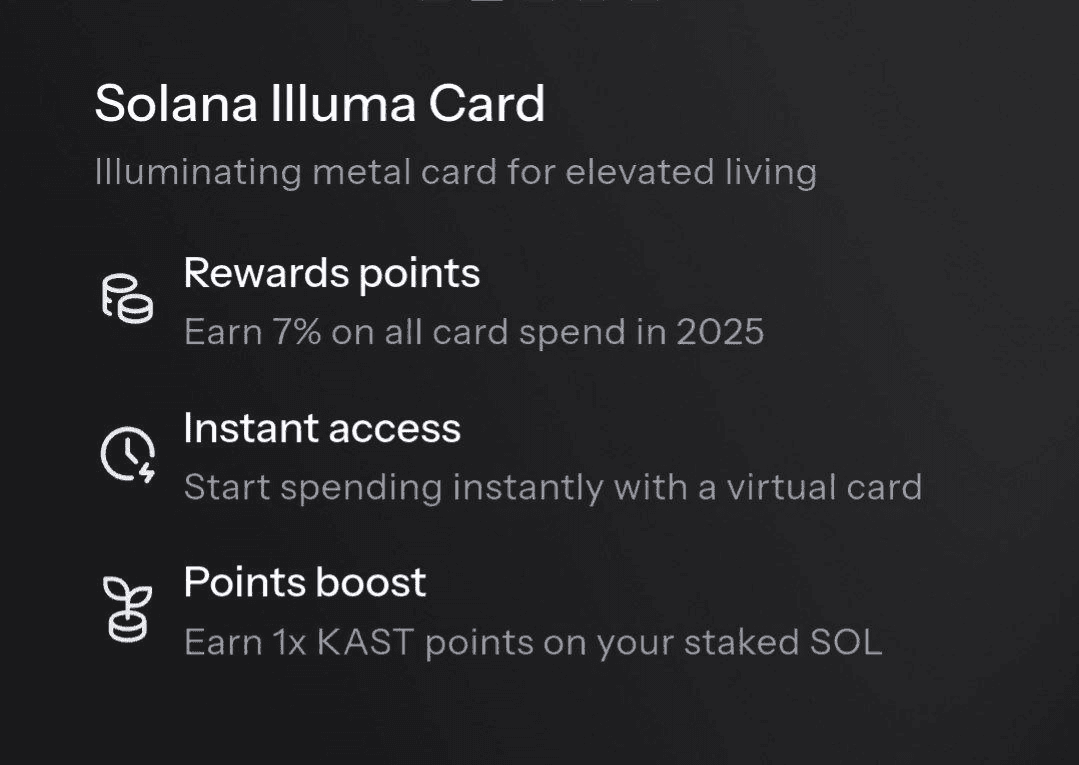The image size is (1079, 765).
Task: Click the '7%' figure in rewards text
Action: [x=297, y=332]
